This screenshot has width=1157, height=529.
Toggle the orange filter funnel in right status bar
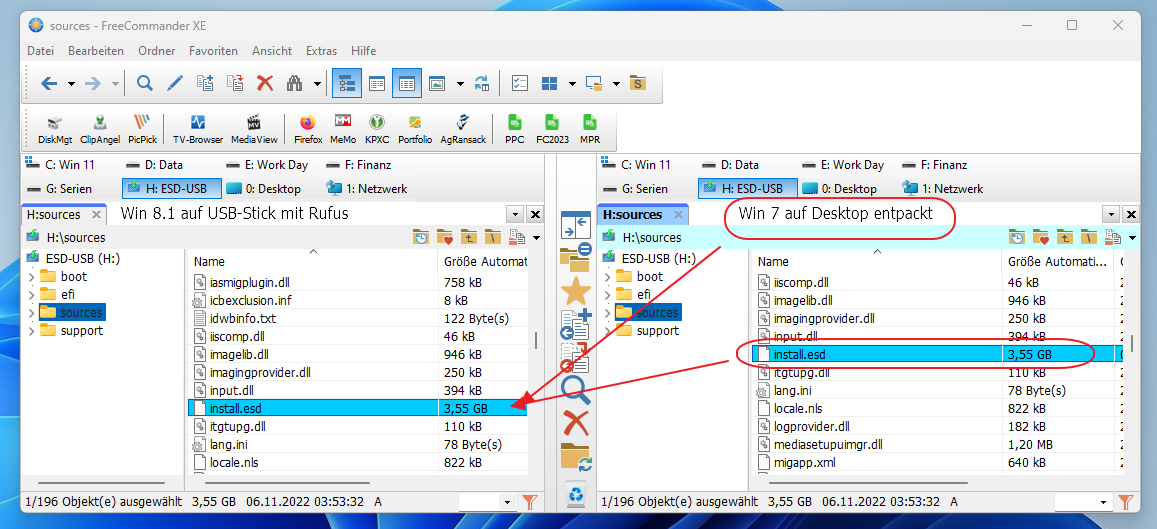(1125, 502)
